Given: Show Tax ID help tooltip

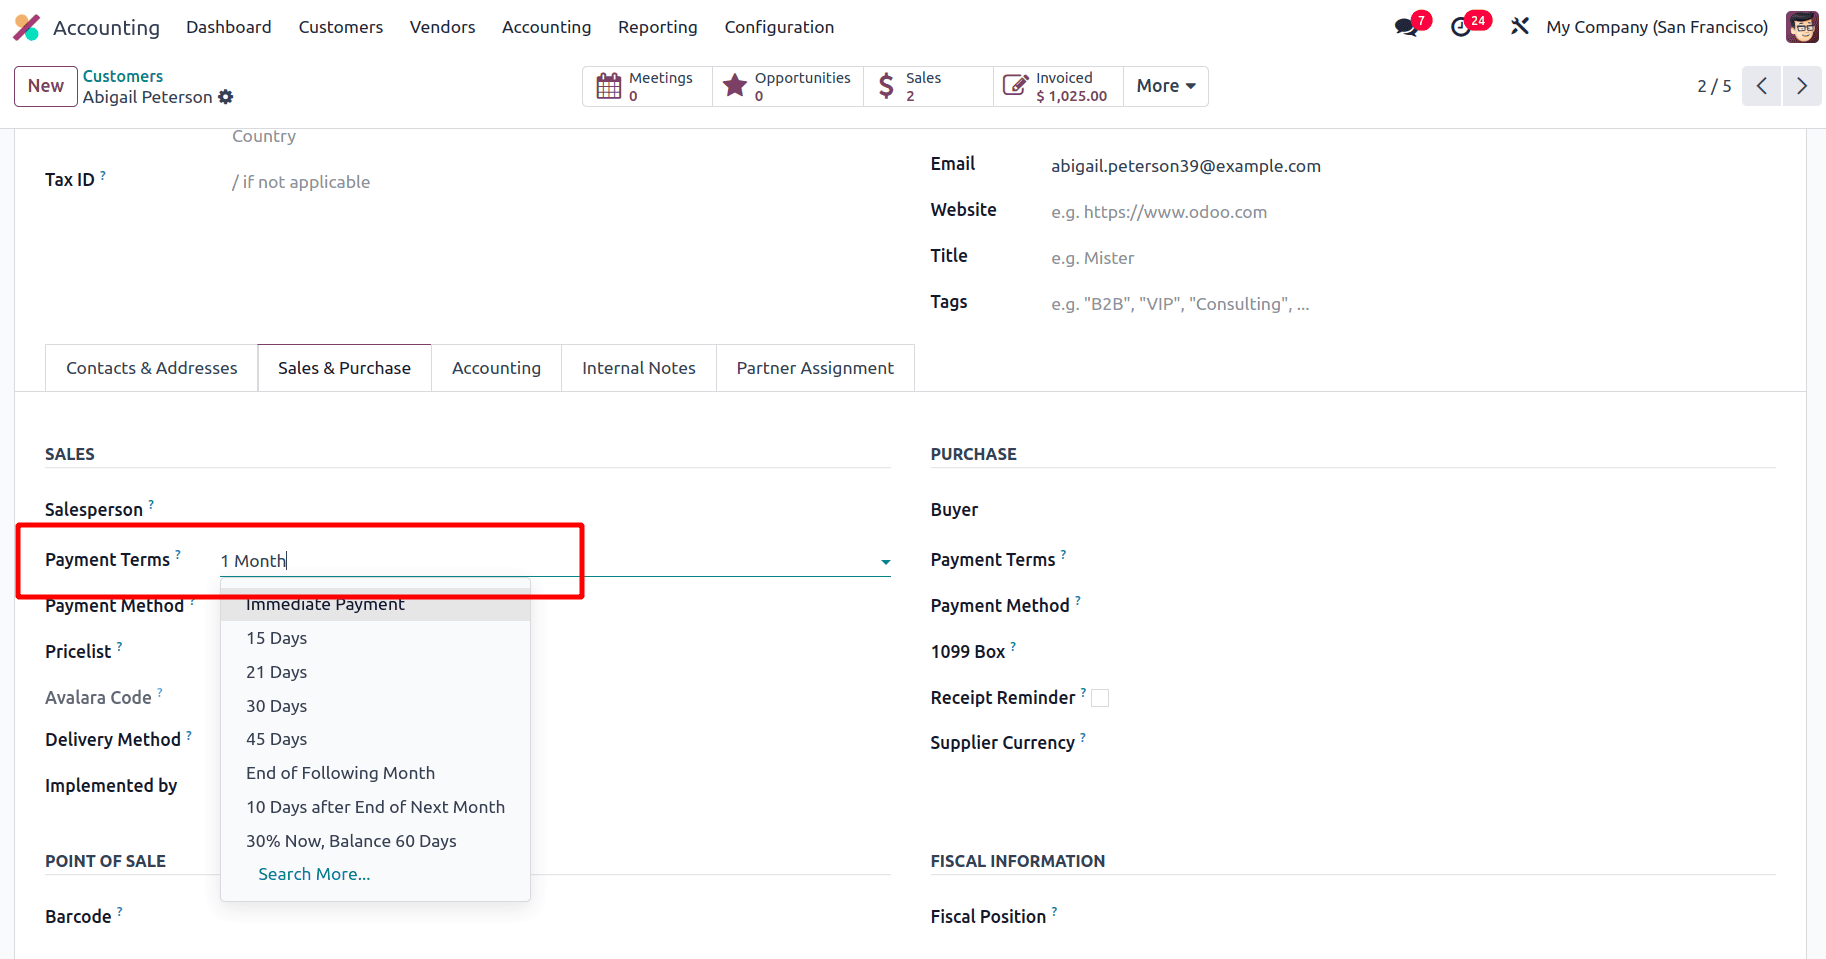Looking at the screenshot, I should 103,174.
